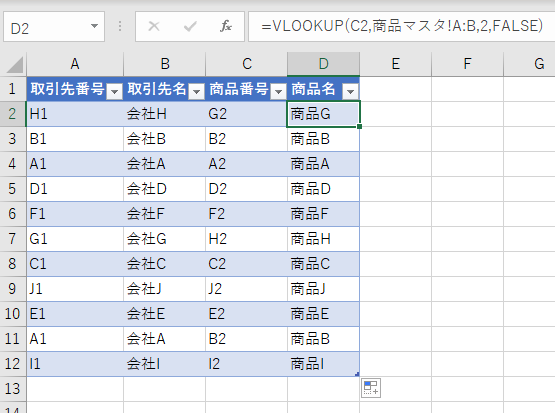Open the Name Box dropdown arrow
Image resolution: width=555 pixels, height=413 pixels.
pos(94,26)
